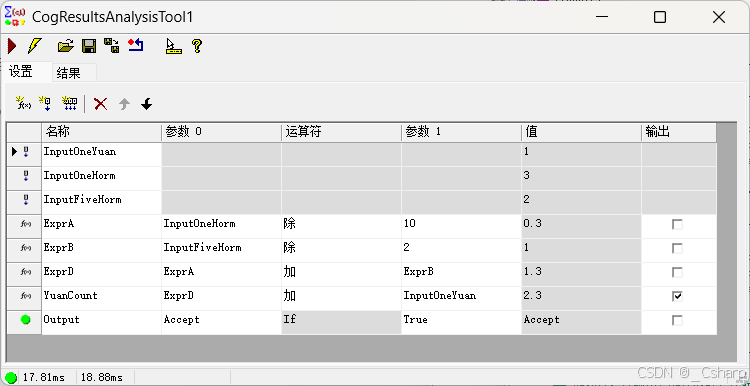This screenshot has height=386, width=750.
Task: Move the row down with the black arrow
Action: click(147, 104)
